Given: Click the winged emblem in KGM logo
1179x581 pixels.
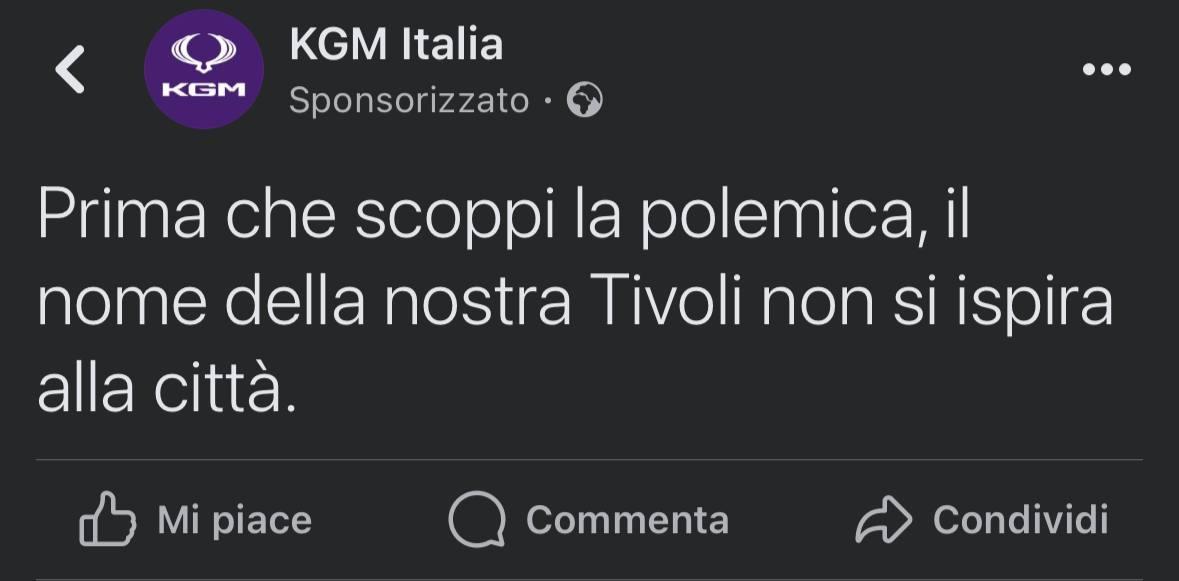Looking at the screenshot, I should (x=204, y=53).
